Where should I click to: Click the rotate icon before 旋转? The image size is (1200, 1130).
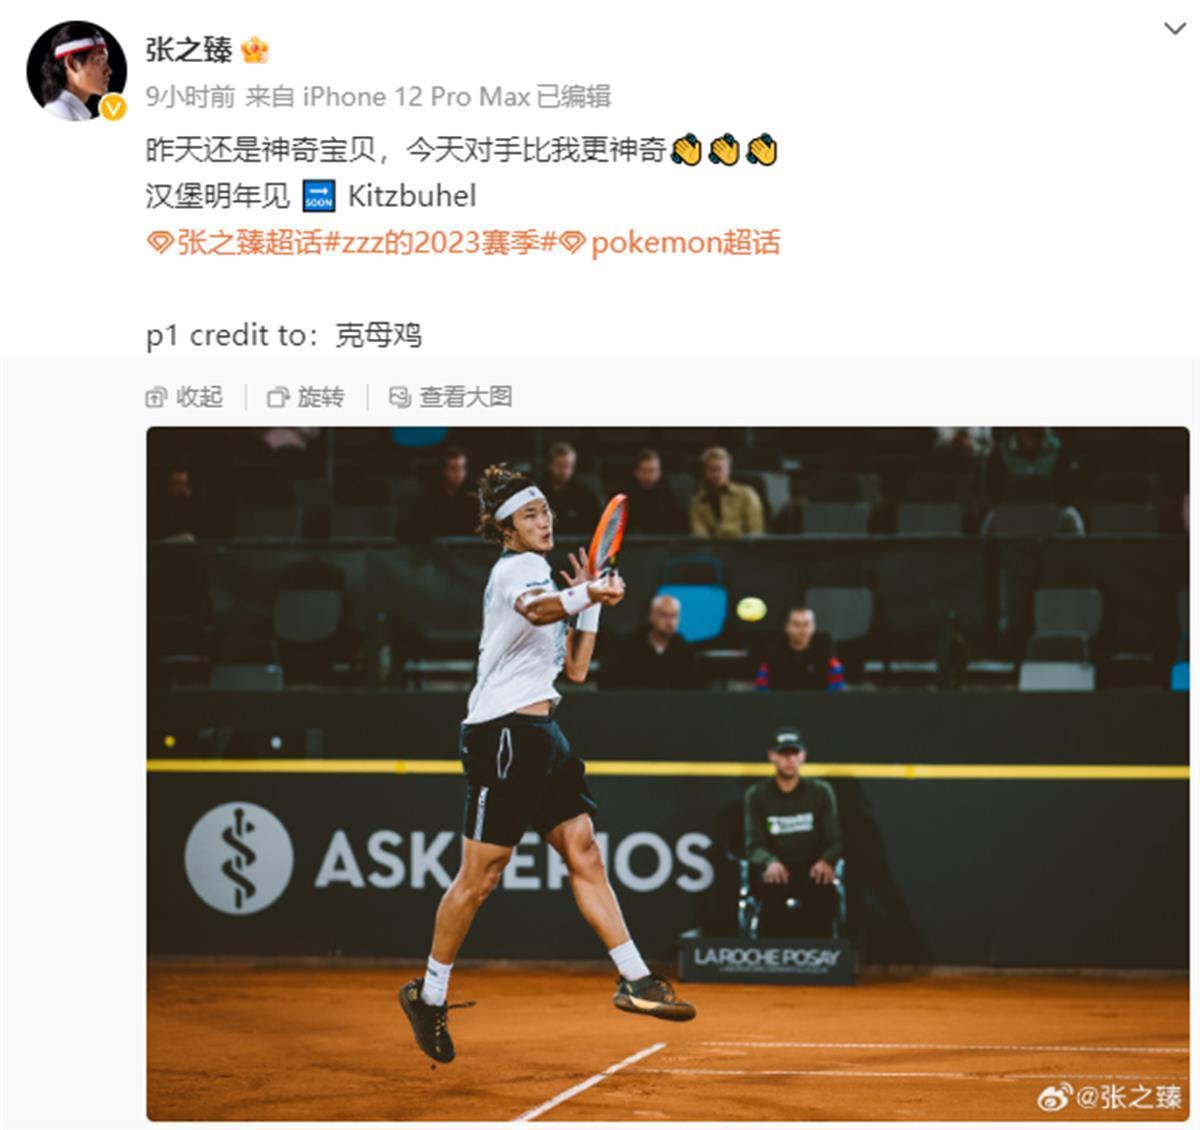[x=278, y=397]
